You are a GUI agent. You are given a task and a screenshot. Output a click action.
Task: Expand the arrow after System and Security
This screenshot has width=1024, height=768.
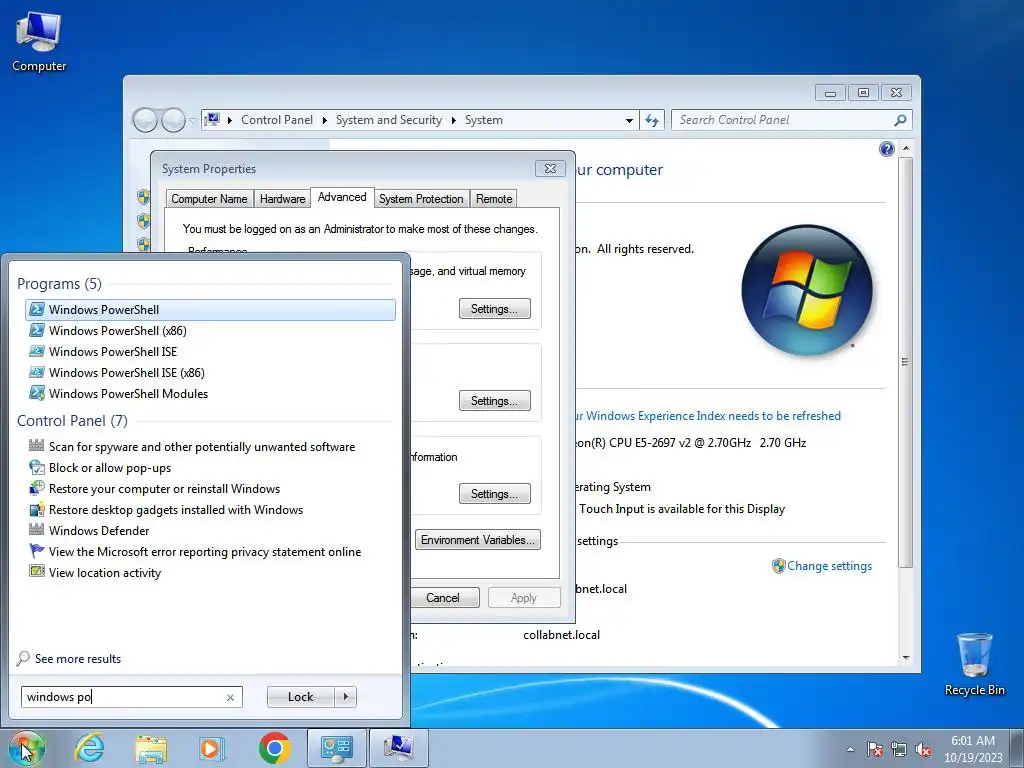click(453, 120)
